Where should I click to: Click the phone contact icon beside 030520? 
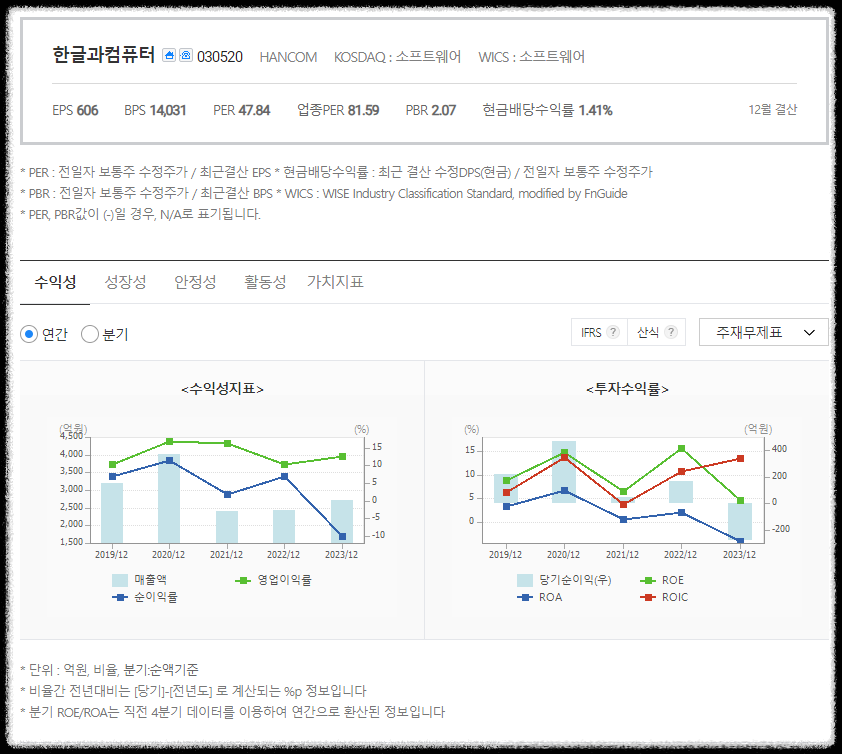pos(186,55)
